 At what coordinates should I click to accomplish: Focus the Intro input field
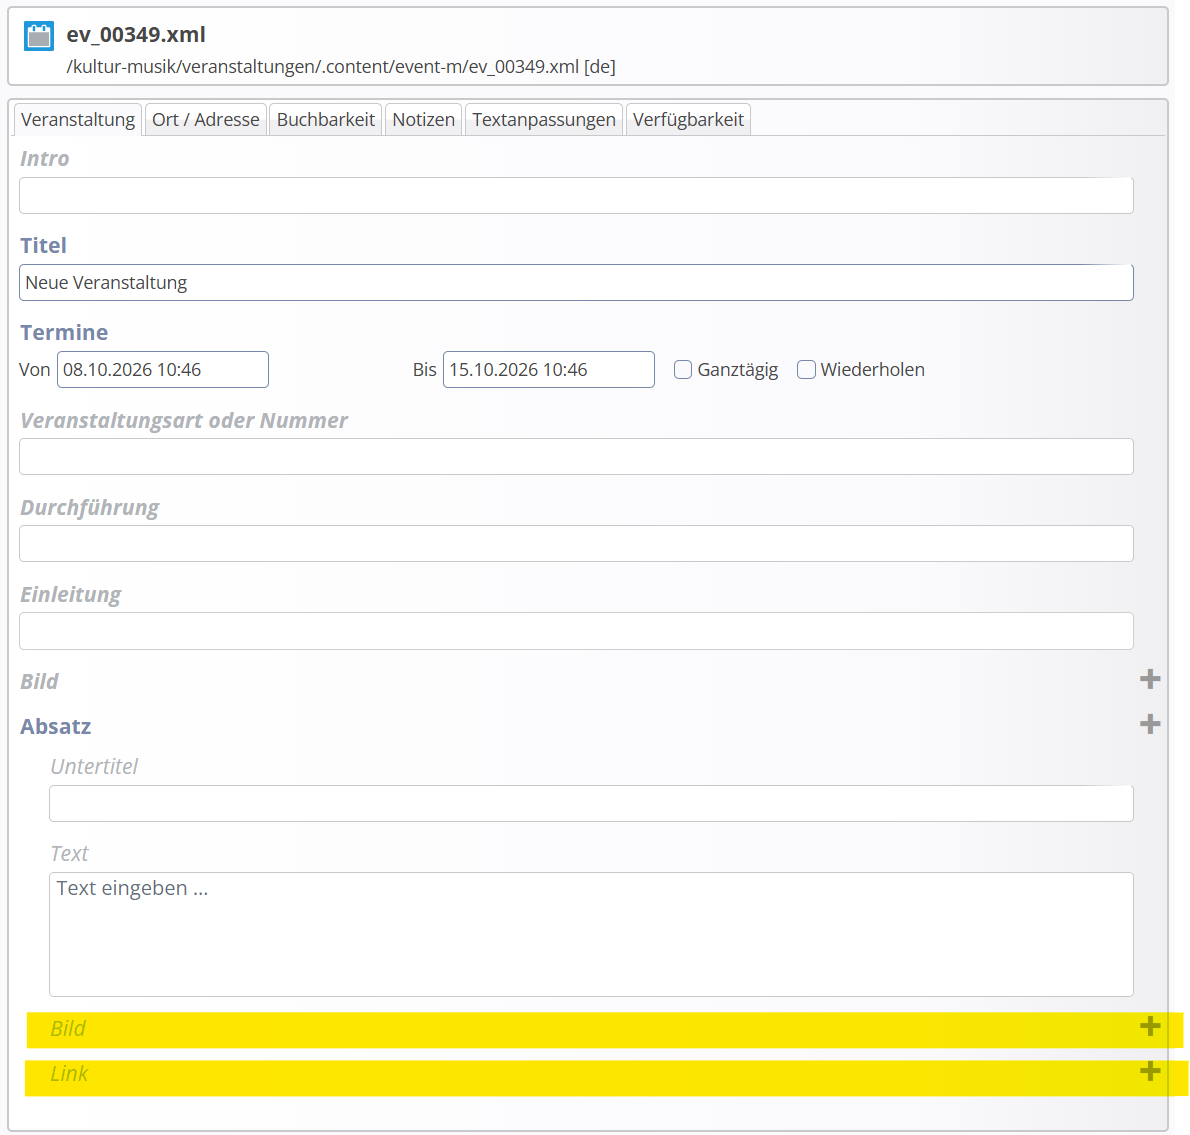click(576, 196)
